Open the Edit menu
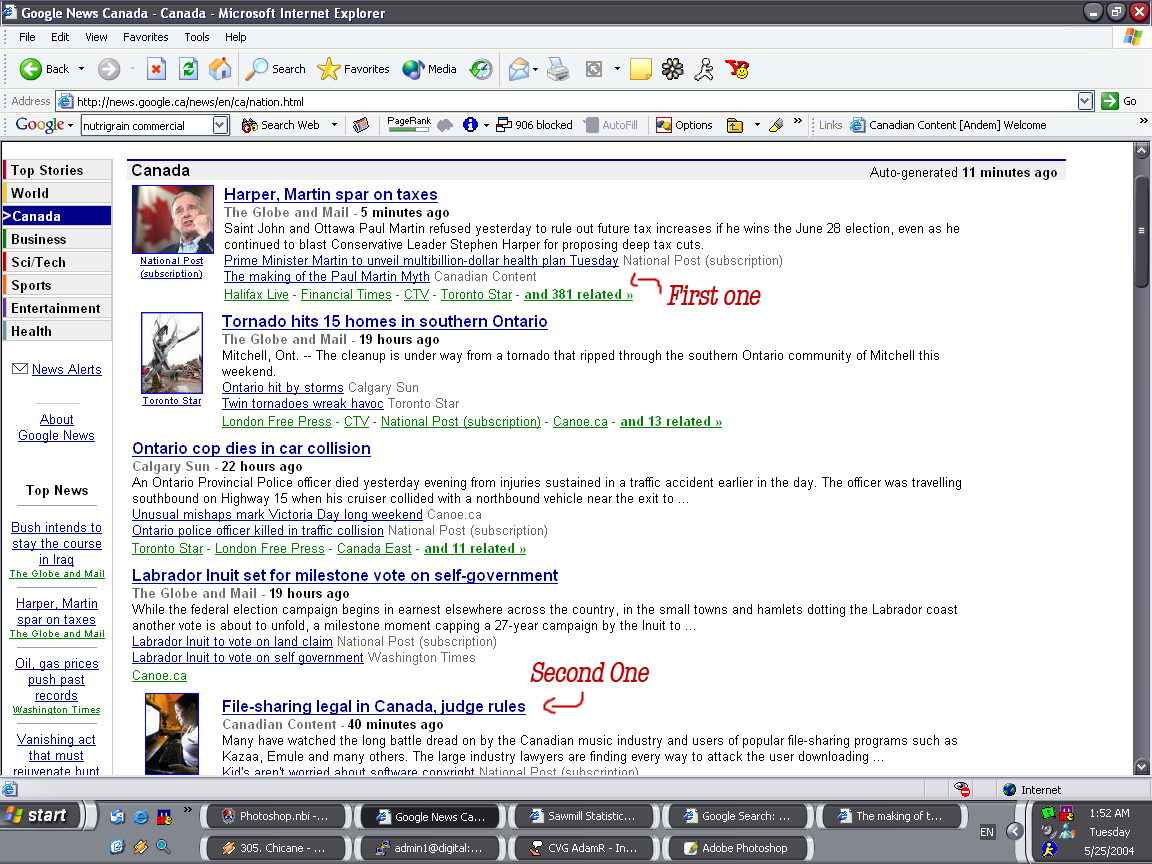 tap(60, 37)
